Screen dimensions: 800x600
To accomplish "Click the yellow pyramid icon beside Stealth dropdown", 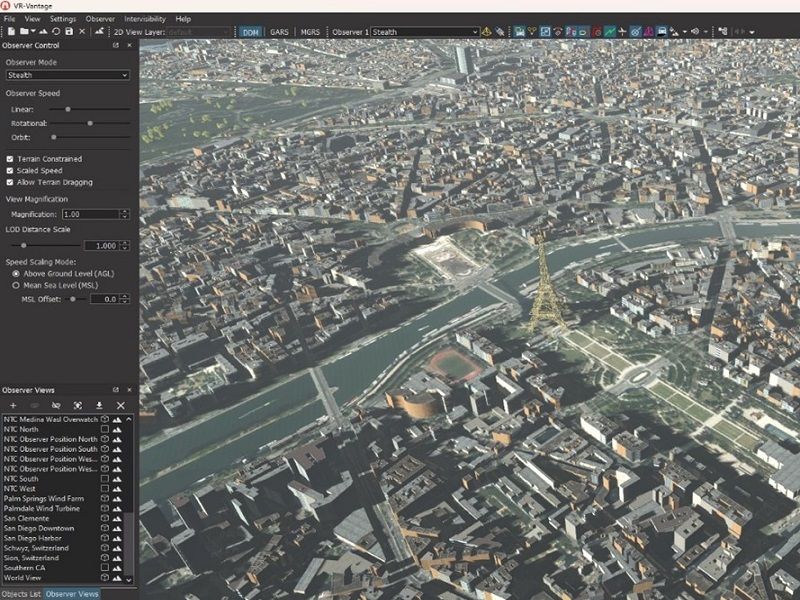I will tap(487, 32).
